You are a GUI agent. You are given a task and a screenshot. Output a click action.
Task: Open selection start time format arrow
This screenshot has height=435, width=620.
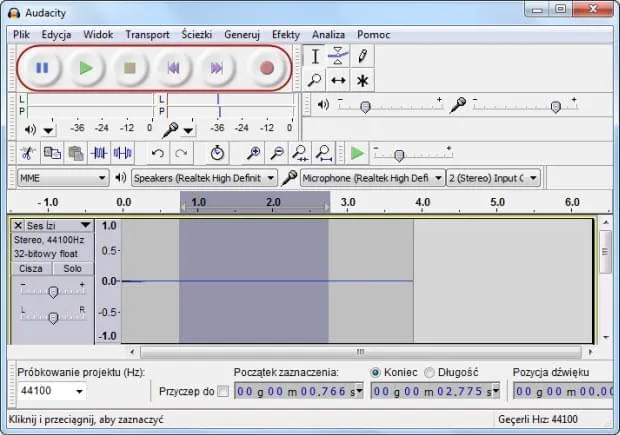click(x=359, y=391)
